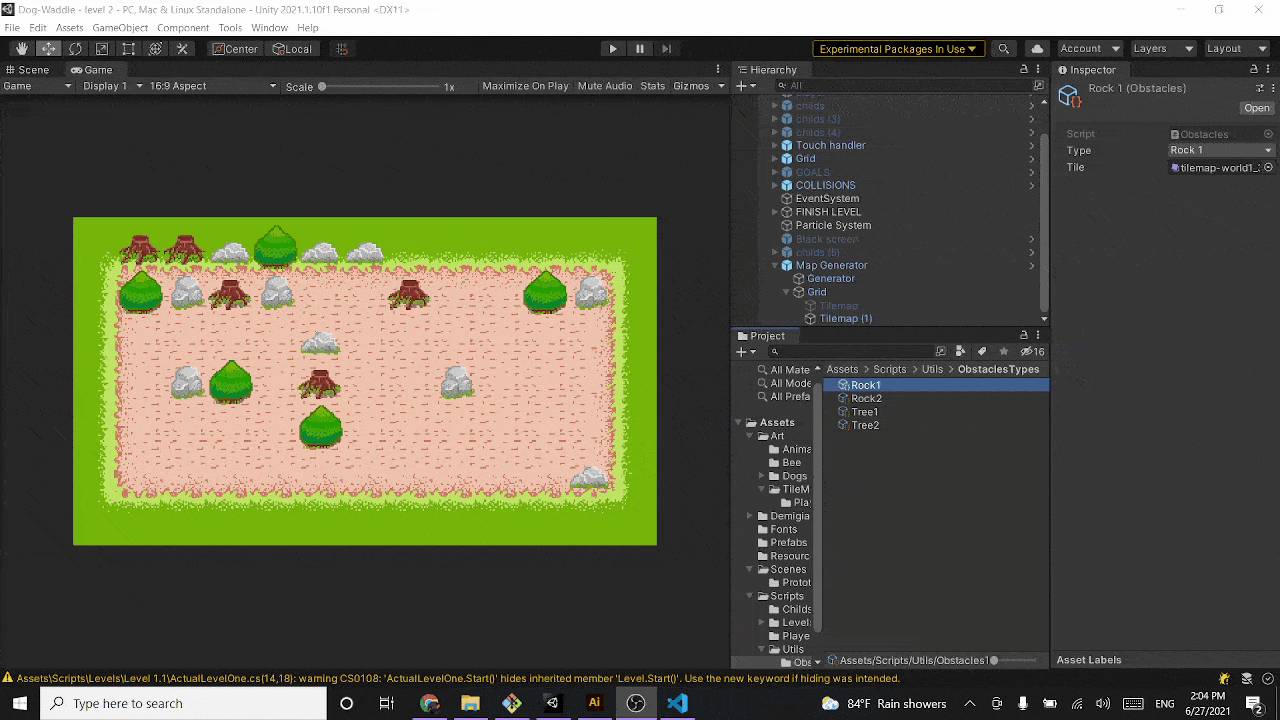Open the cloud services icon
This screenshot has height=720, width=1280.
tap(1037, 49)
